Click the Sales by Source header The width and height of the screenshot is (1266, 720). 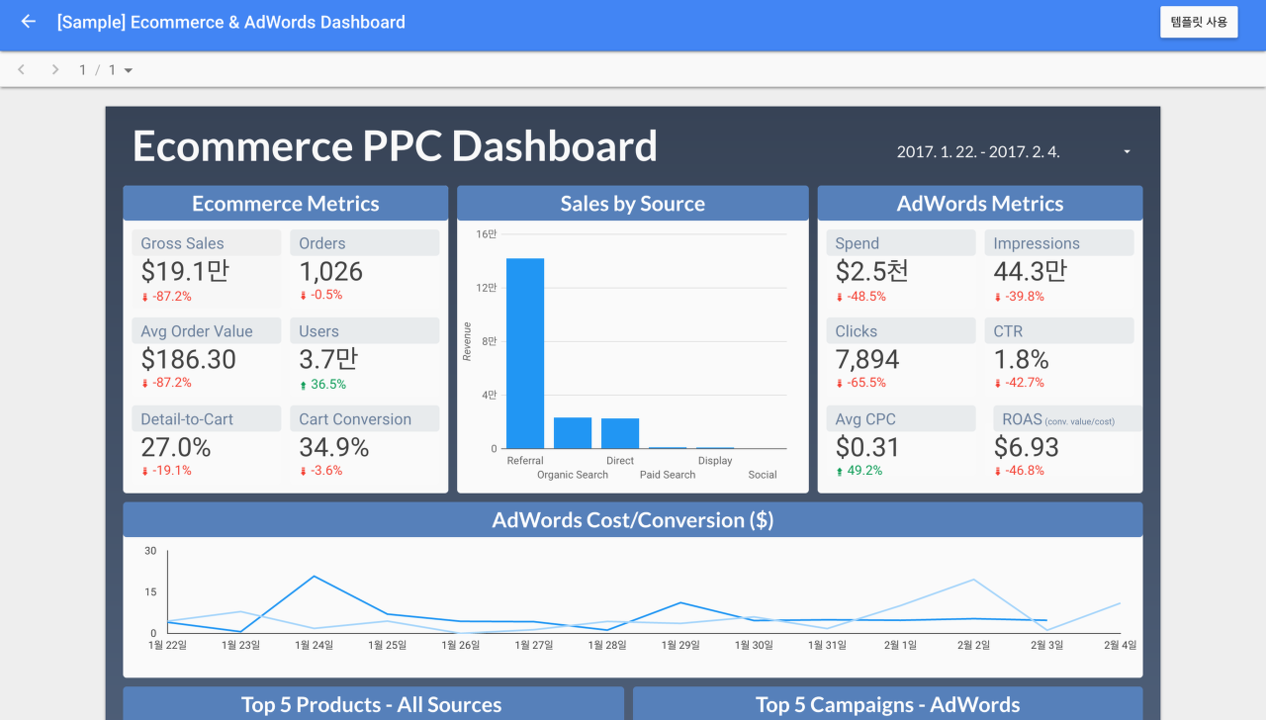(633, 203)
